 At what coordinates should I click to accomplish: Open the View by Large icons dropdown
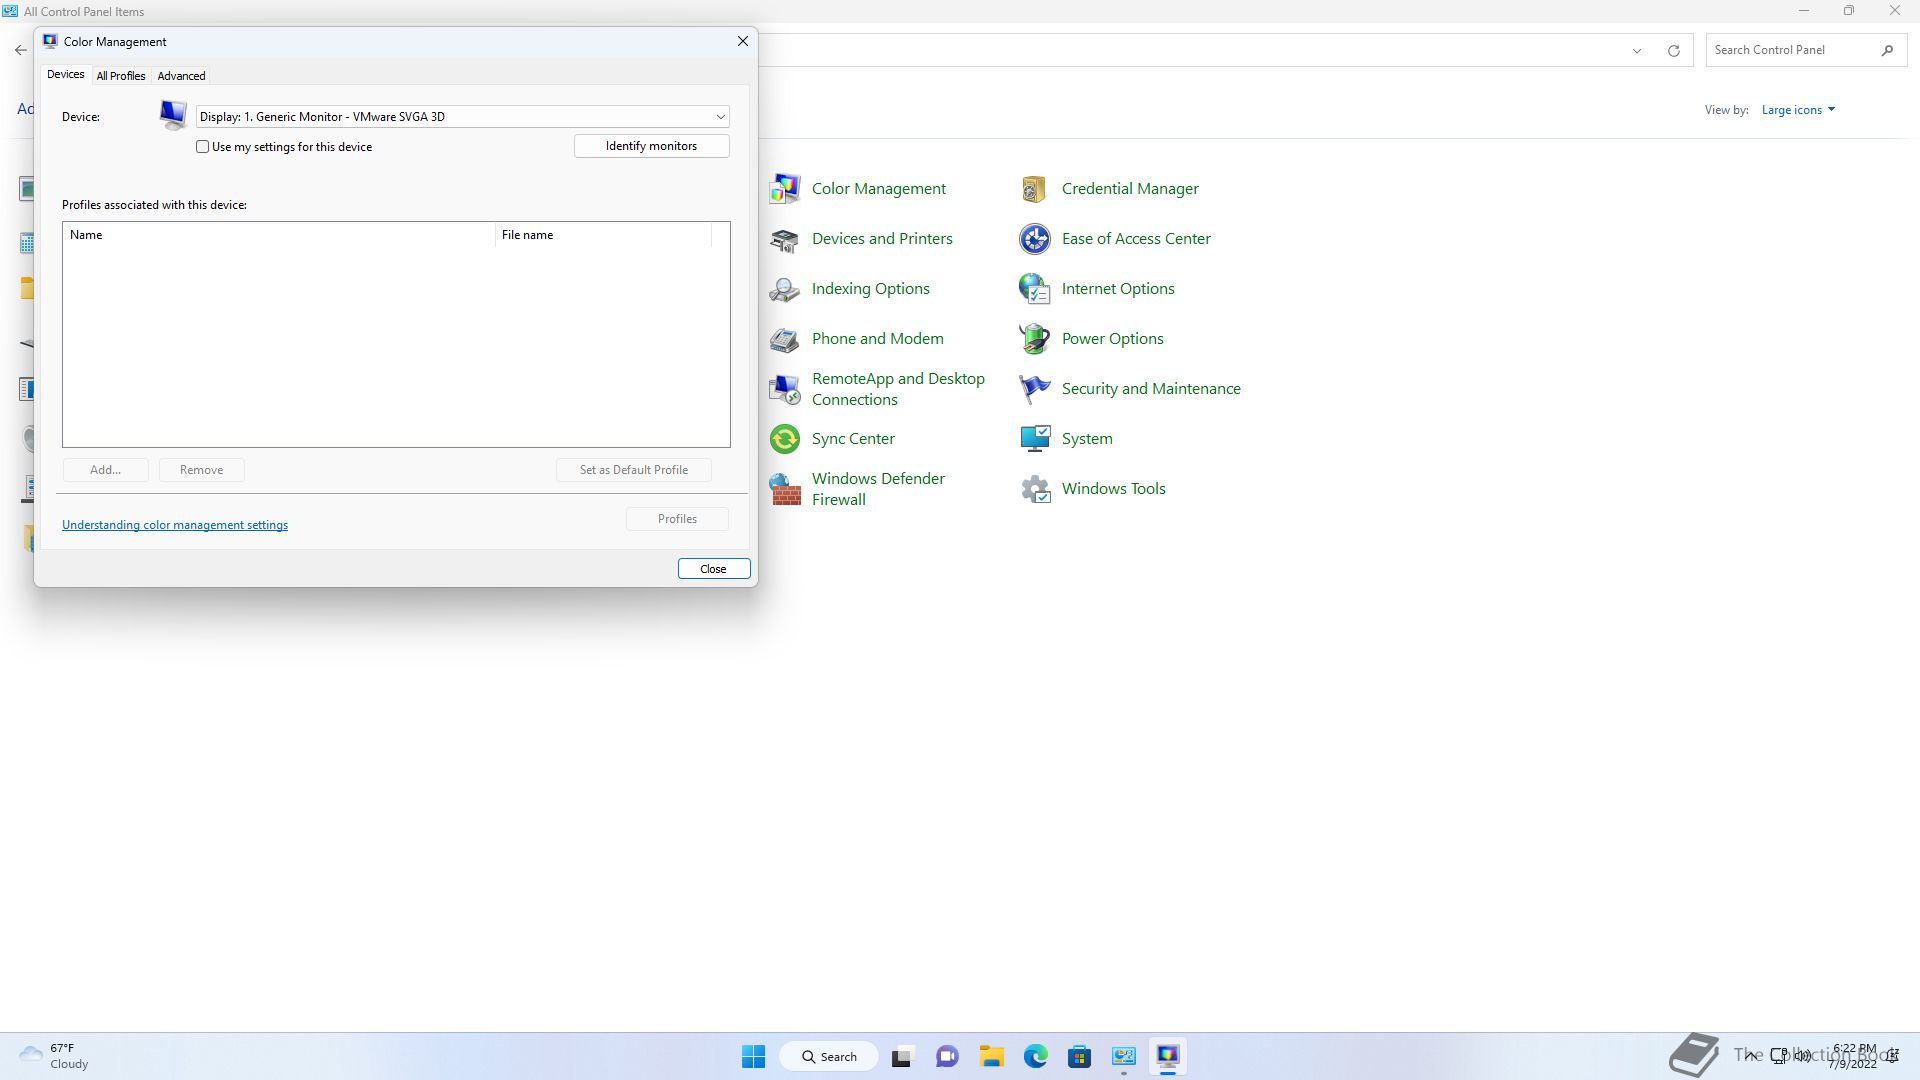[x=1798, y=110]
